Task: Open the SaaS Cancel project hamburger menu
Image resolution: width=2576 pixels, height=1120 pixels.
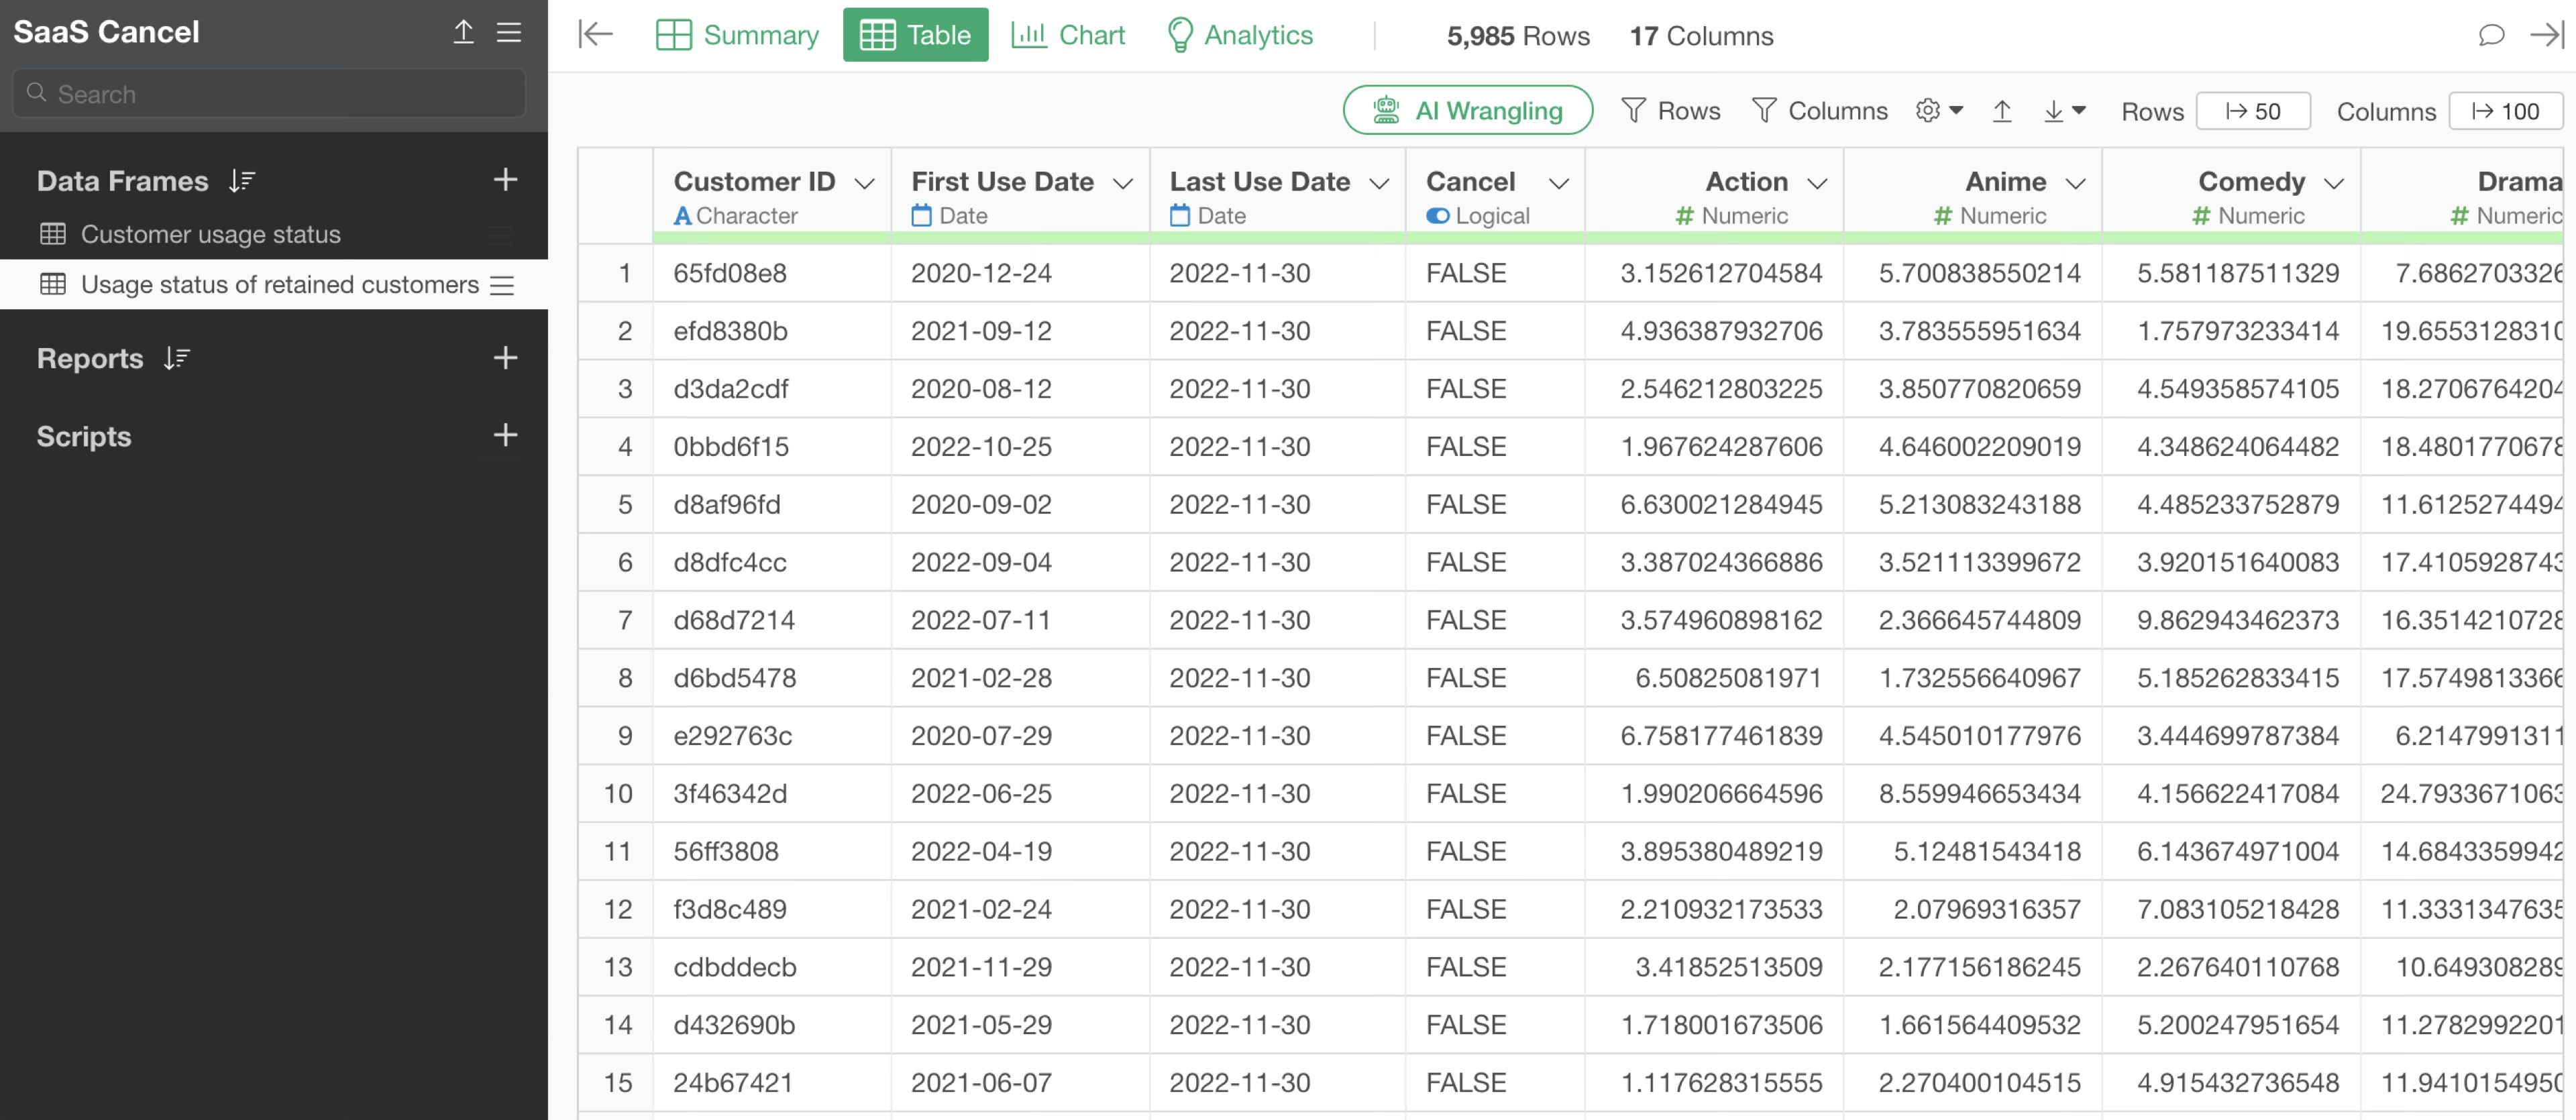Action: click(x=509, y=32)
